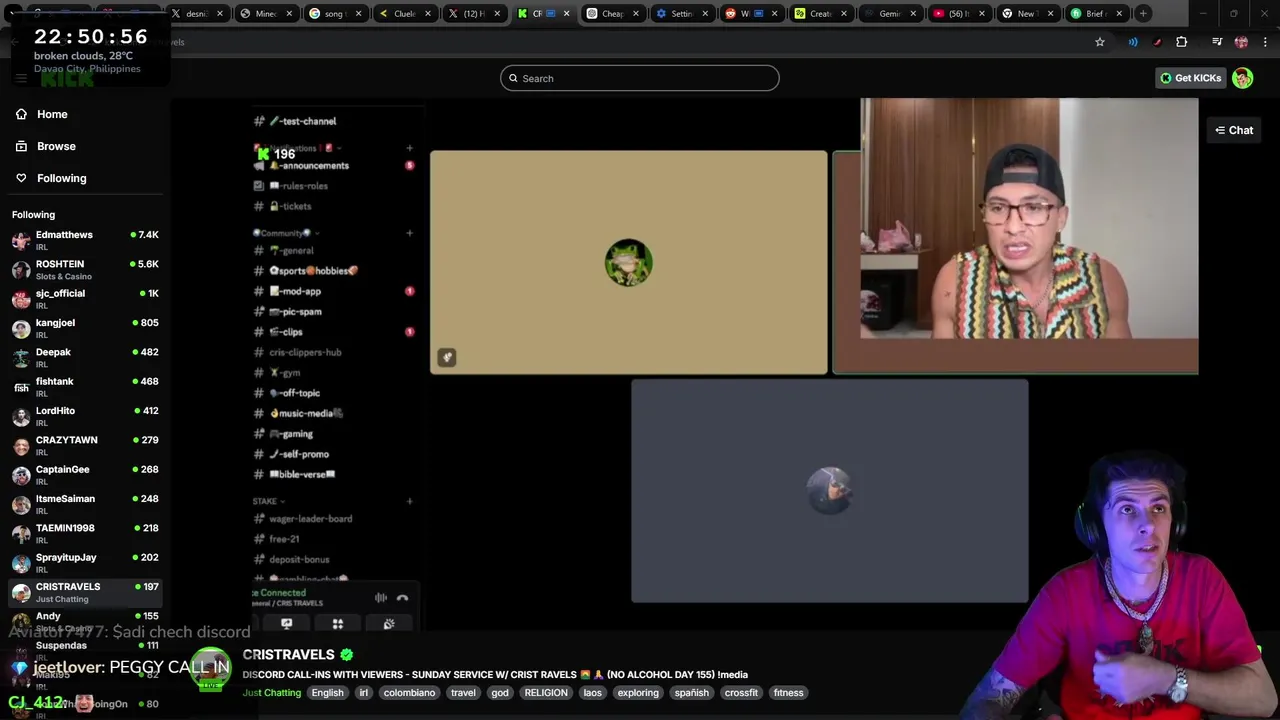Click the fishtank channel avatar
The width and height of the screenshot is (1280, 720).
point(21,387)
